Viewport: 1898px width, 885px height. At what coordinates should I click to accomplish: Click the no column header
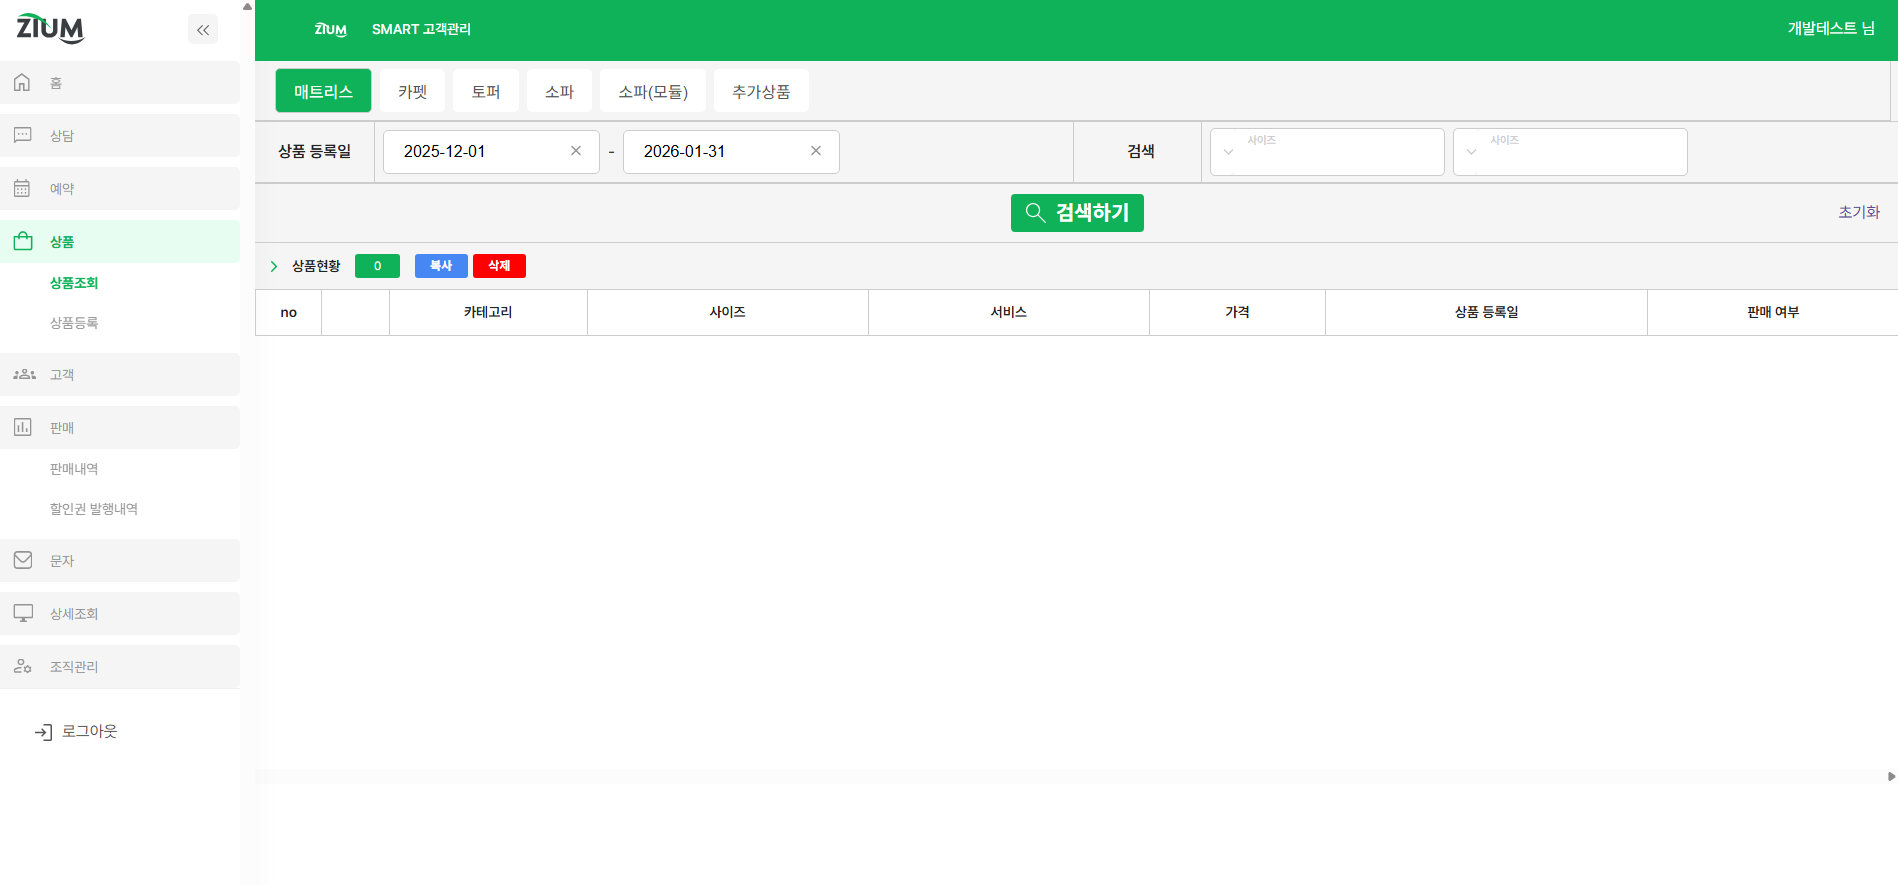(289, 312)
